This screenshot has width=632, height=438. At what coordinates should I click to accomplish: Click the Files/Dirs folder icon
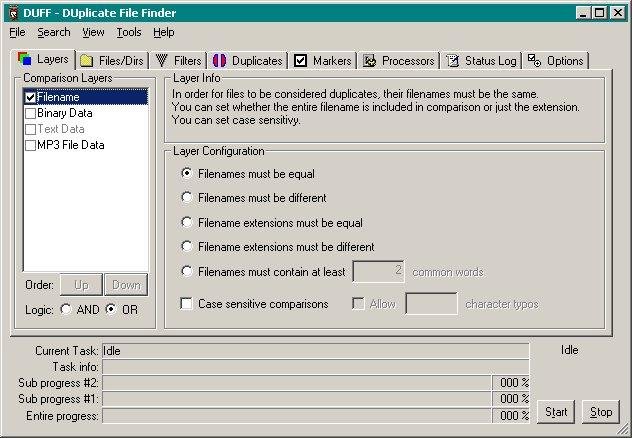pyautogui.click(x=87, y=61)
